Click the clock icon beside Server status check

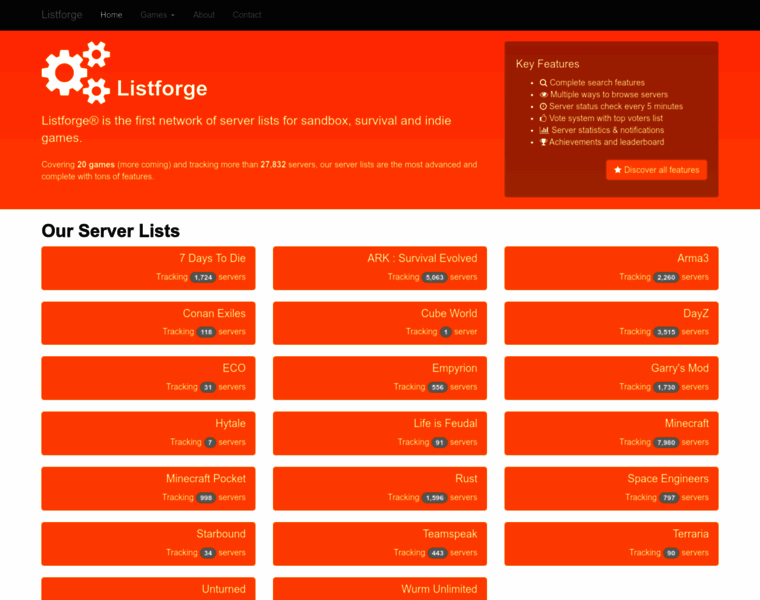(x=543, y=107)
